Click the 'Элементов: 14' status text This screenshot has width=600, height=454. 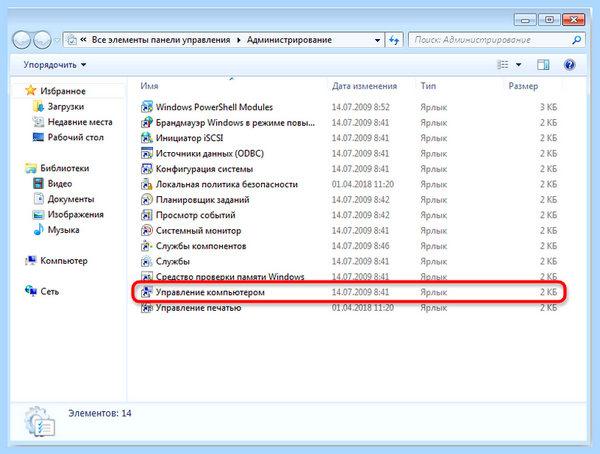[x=99, y=413]
